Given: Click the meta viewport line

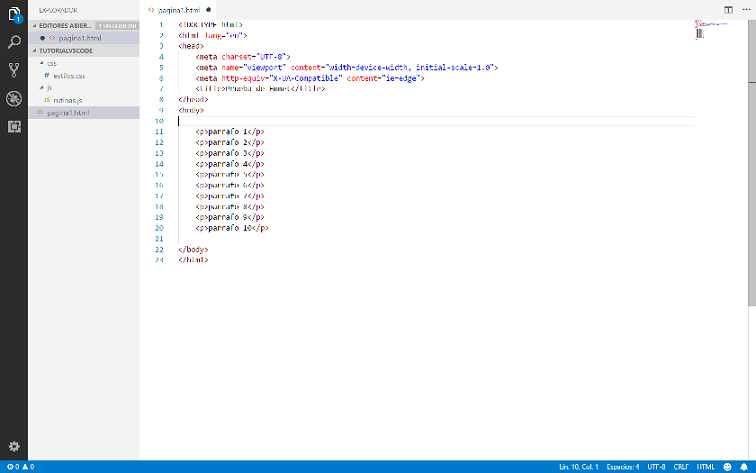Looking at the screenshot, I should (347, 68).
